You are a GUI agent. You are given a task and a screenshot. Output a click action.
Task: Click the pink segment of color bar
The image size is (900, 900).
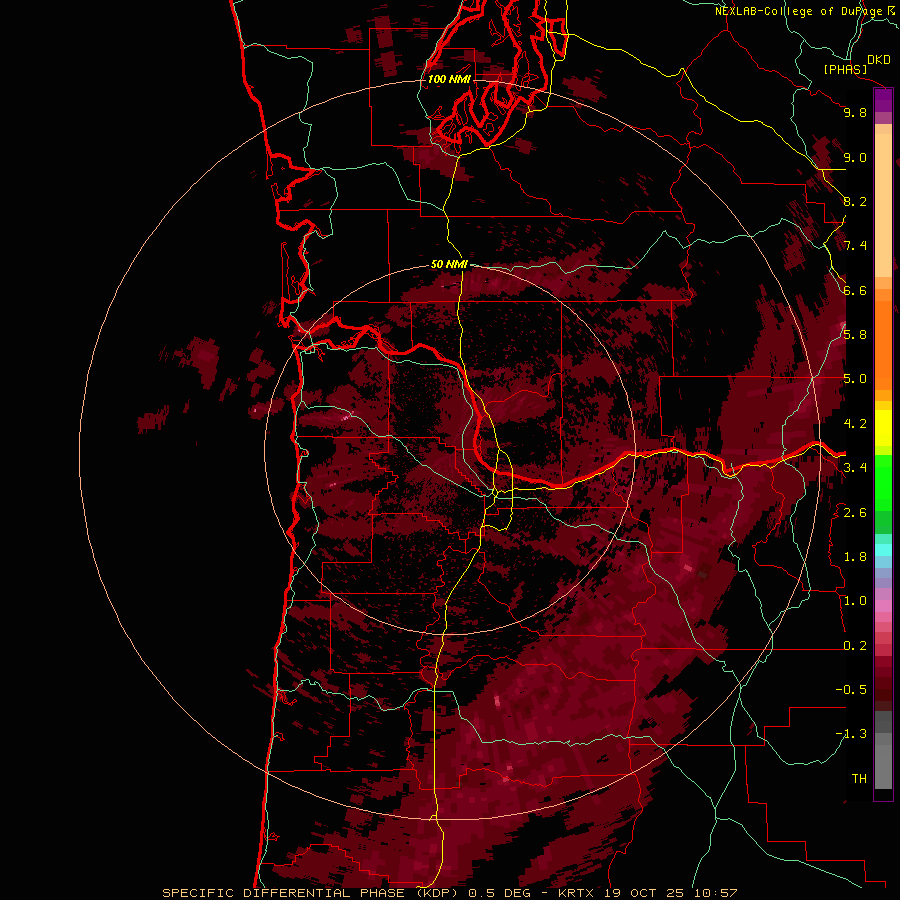tap(883, 606)
